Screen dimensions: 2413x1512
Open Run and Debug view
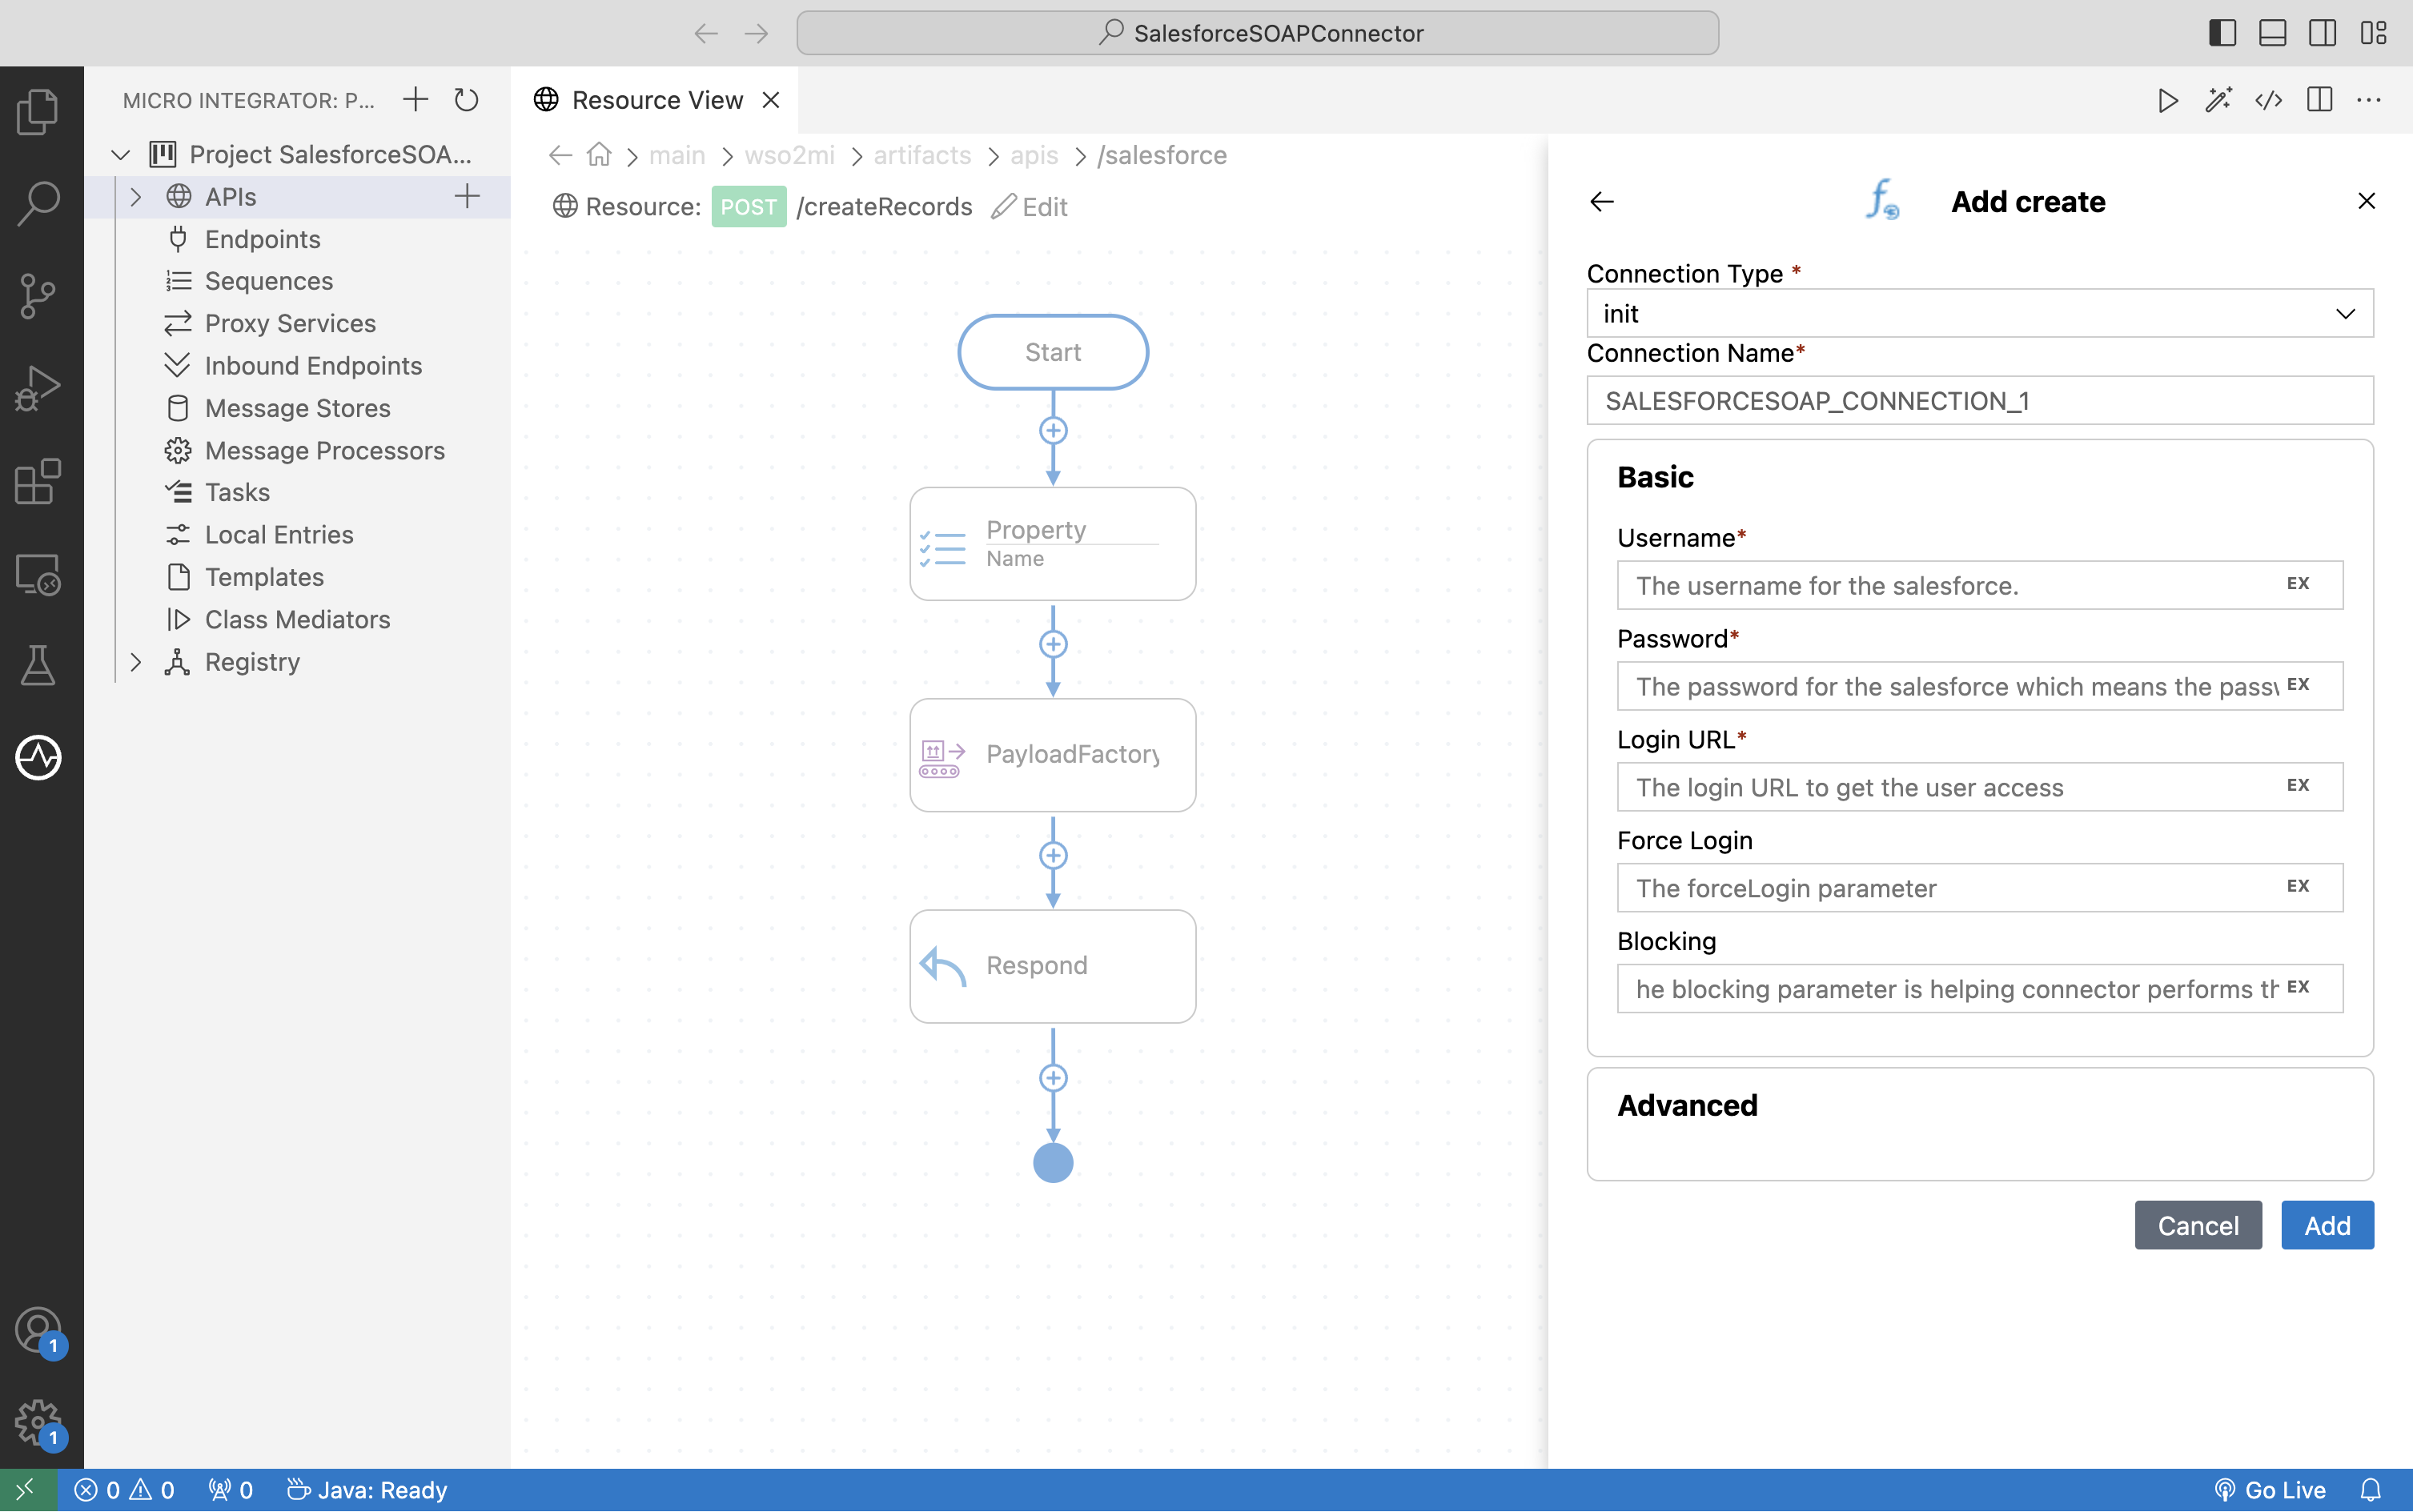click(x=38, y=388)
